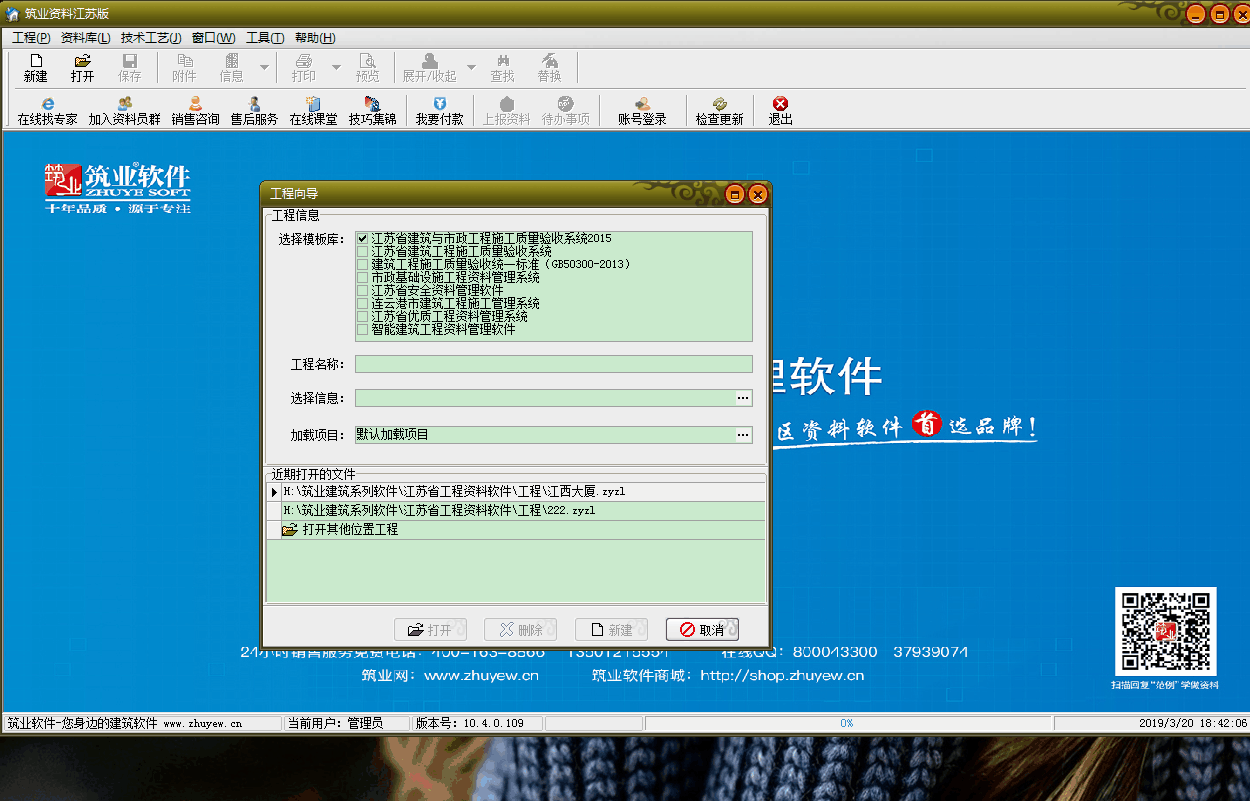Open 销售咨询 sales consultation
Screen dimensions: 1250x801
coord(195,110)
